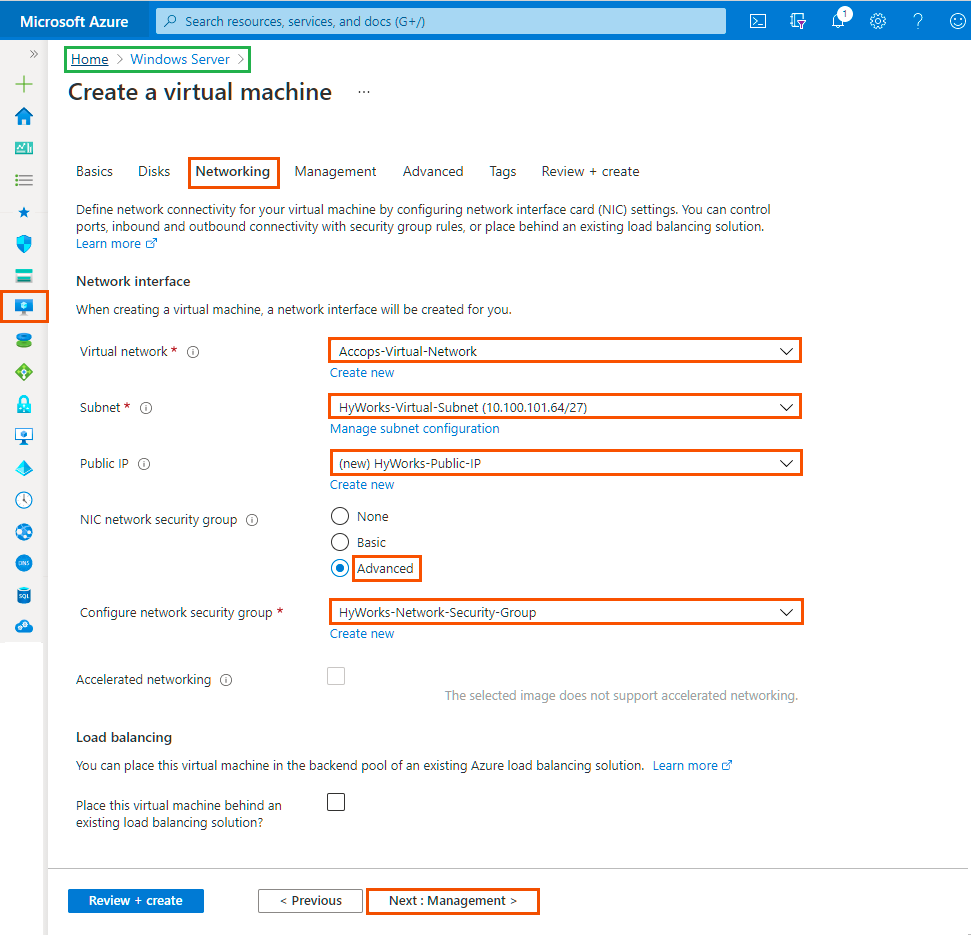Open the Public IP dropdown
The image size is (971, 935).
pyautogui.click(x=566, y=463)
